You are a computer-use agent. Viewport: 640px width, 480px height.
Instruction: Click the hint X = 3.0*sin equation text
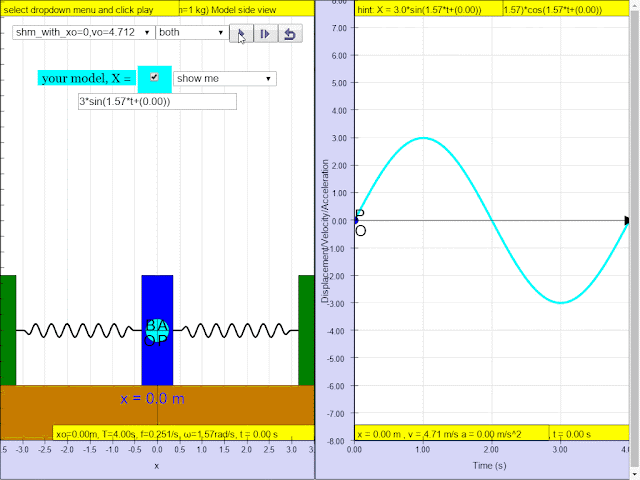point(420,10)
